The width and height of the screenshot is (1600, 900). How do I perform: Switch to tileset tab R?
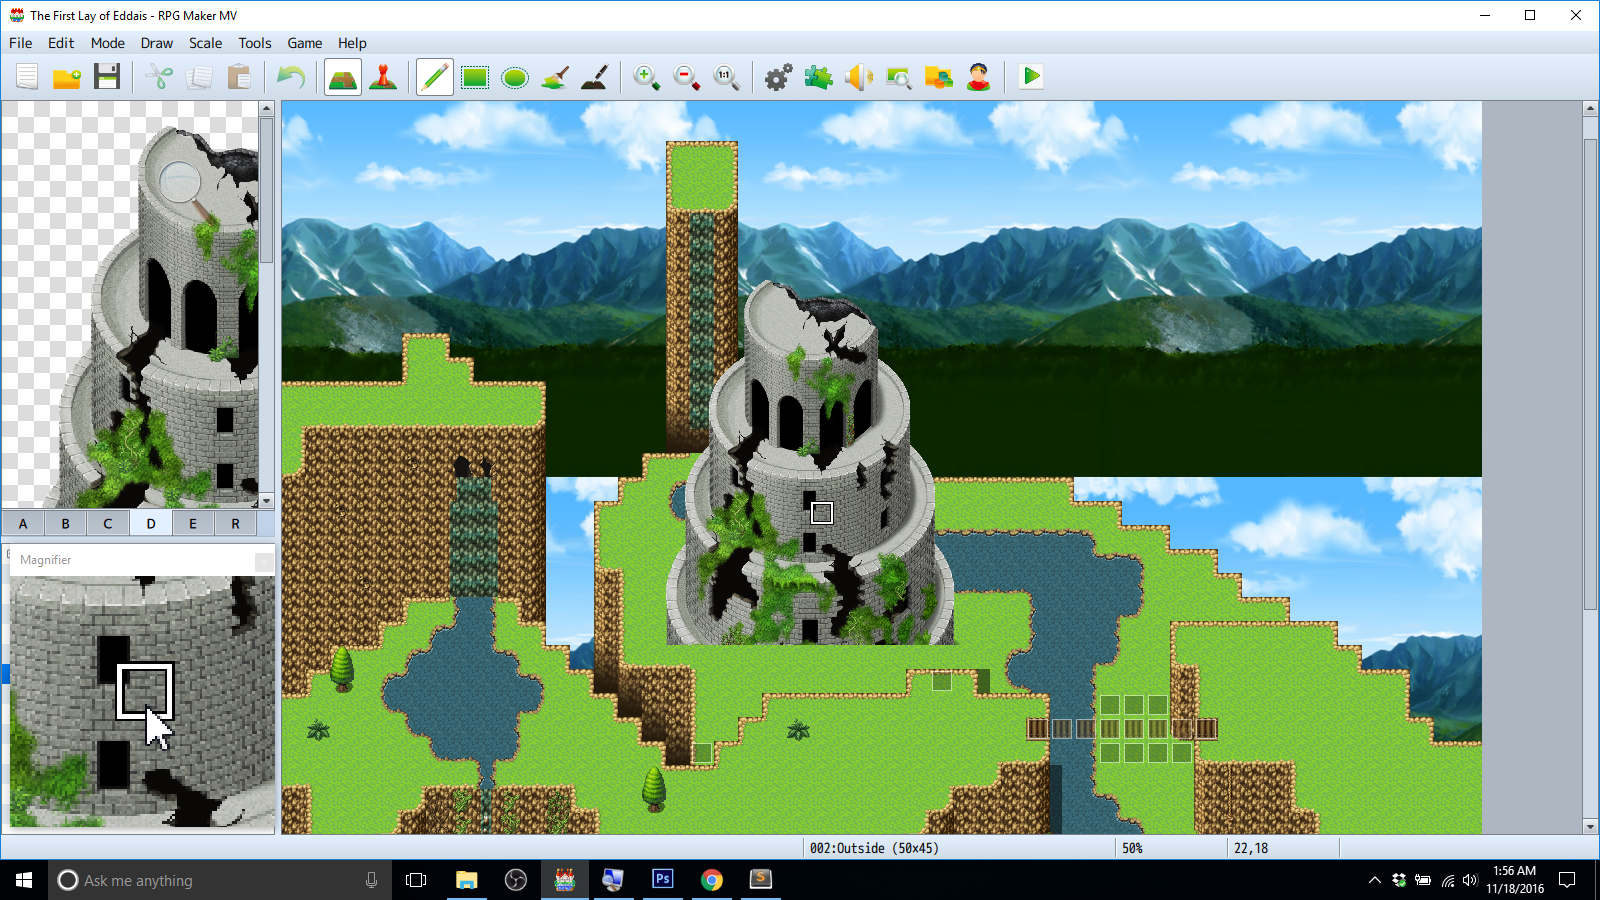tap(236, 523)
